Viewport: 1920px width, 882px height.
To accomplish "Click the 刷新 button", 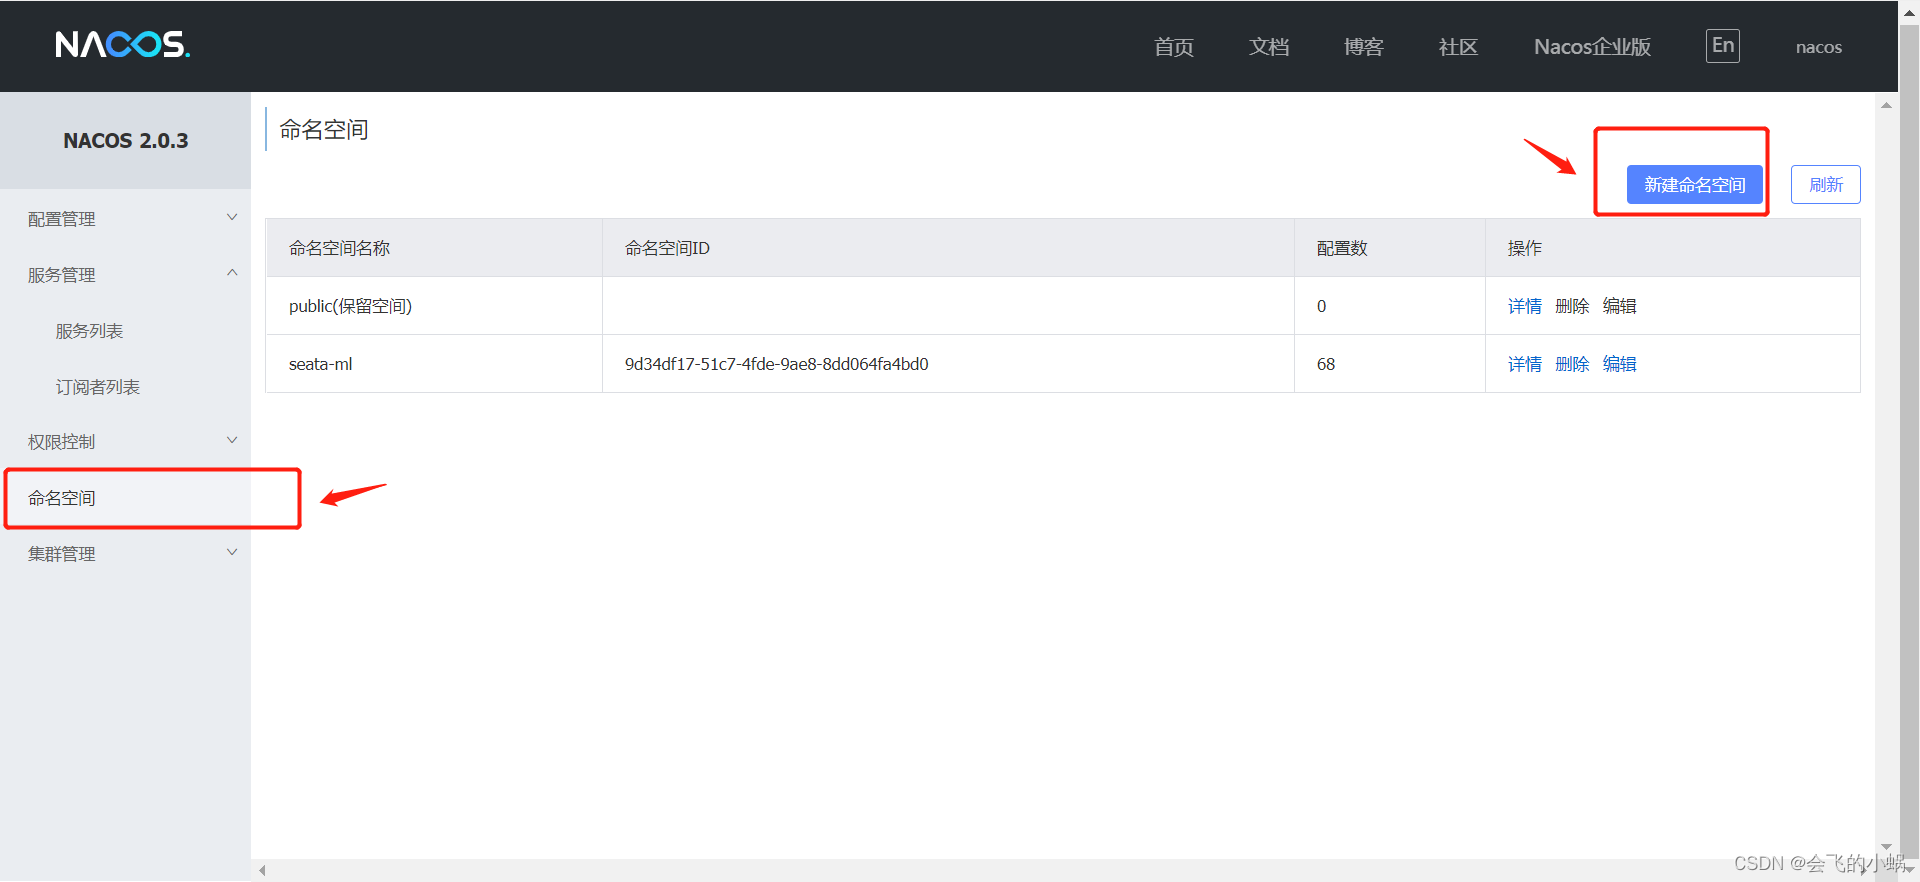I will click(x=1825, y=185).
